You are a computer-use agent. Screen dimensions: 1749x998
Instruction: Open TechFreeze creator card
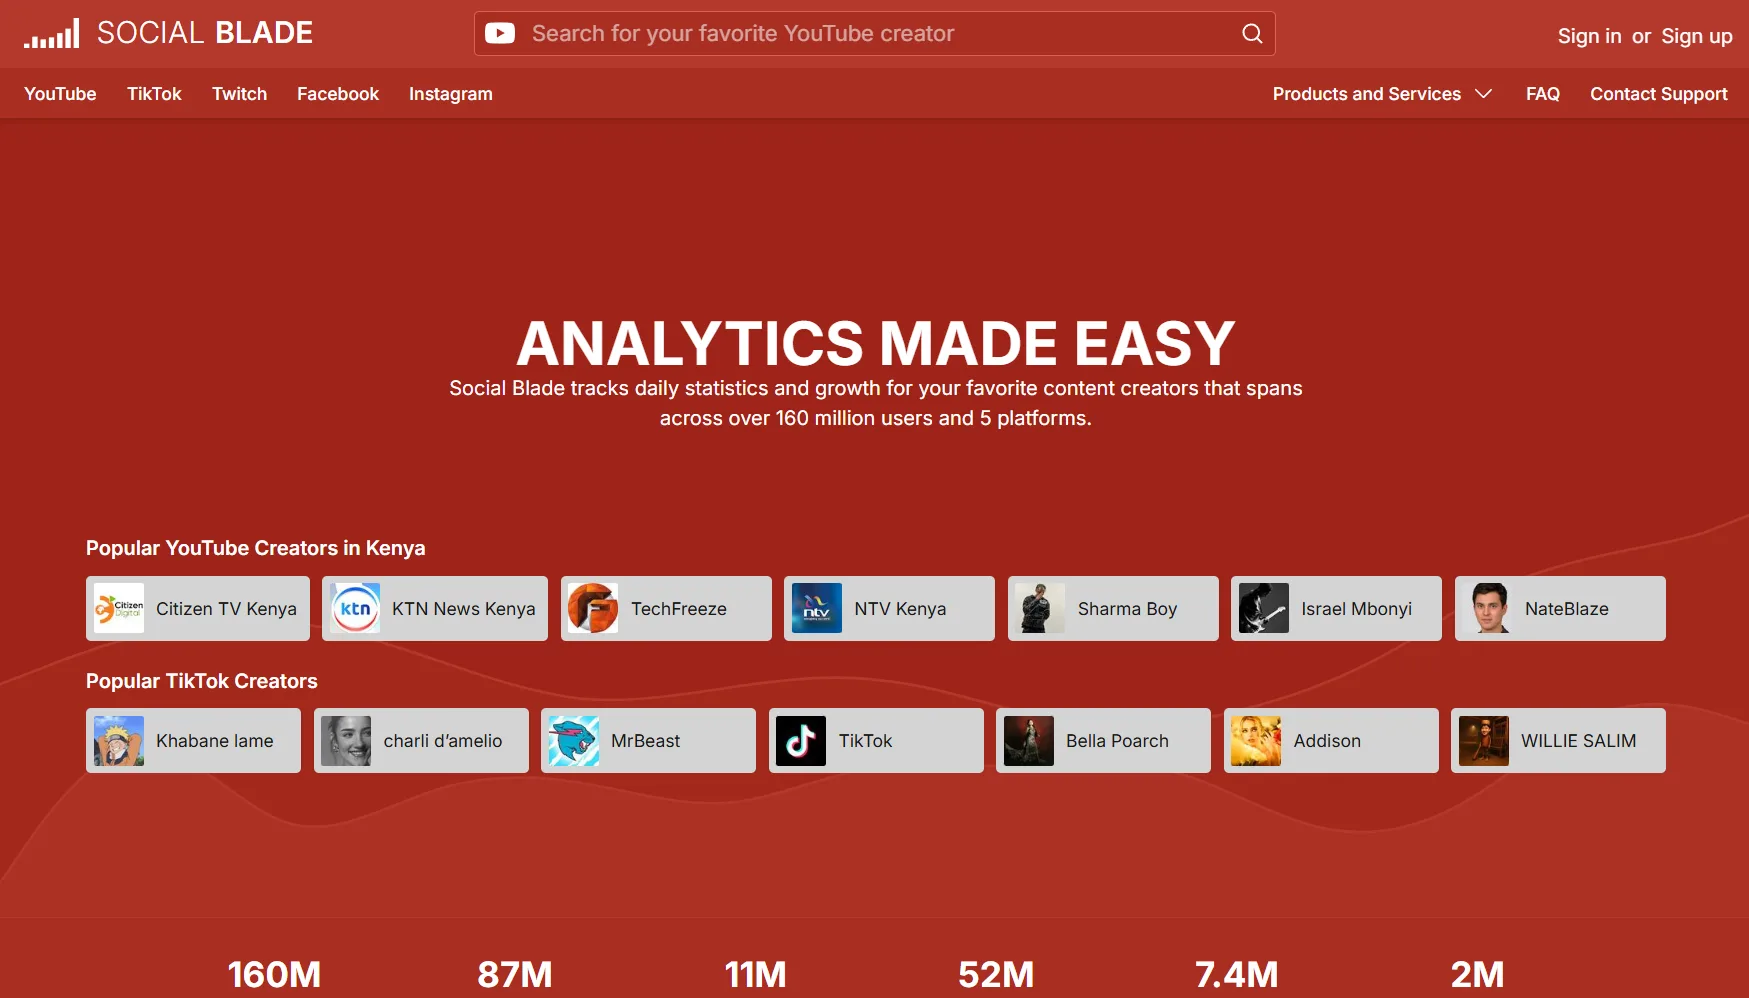coord(666,608)
